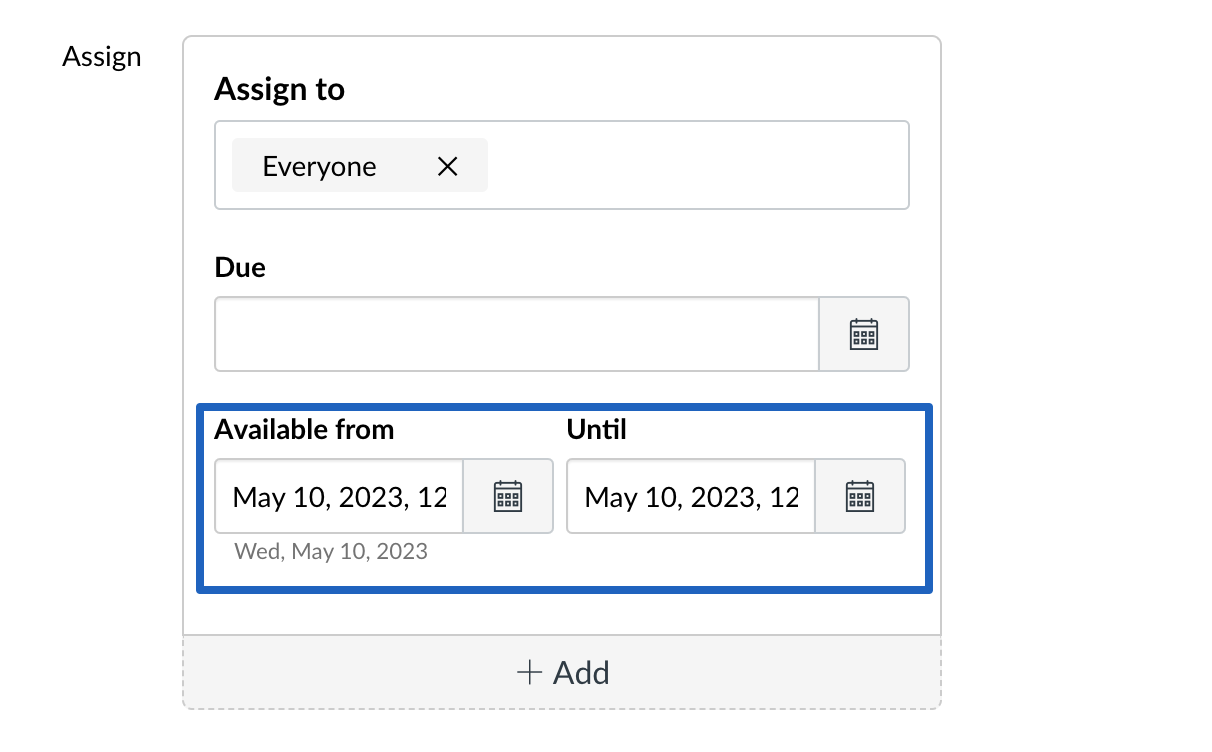The height and width of the screenshot is (752, 1212).
Task: Remove the Everyone assignee tag
Action: coord(447,166)
